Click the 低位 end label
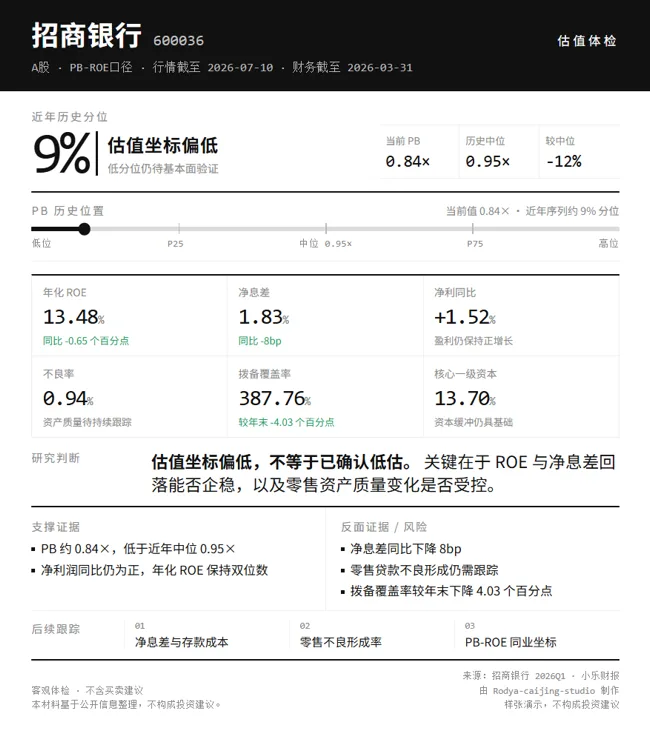Image resolution: width=650 pixels, height=749 pixels. tap(42, 244)
